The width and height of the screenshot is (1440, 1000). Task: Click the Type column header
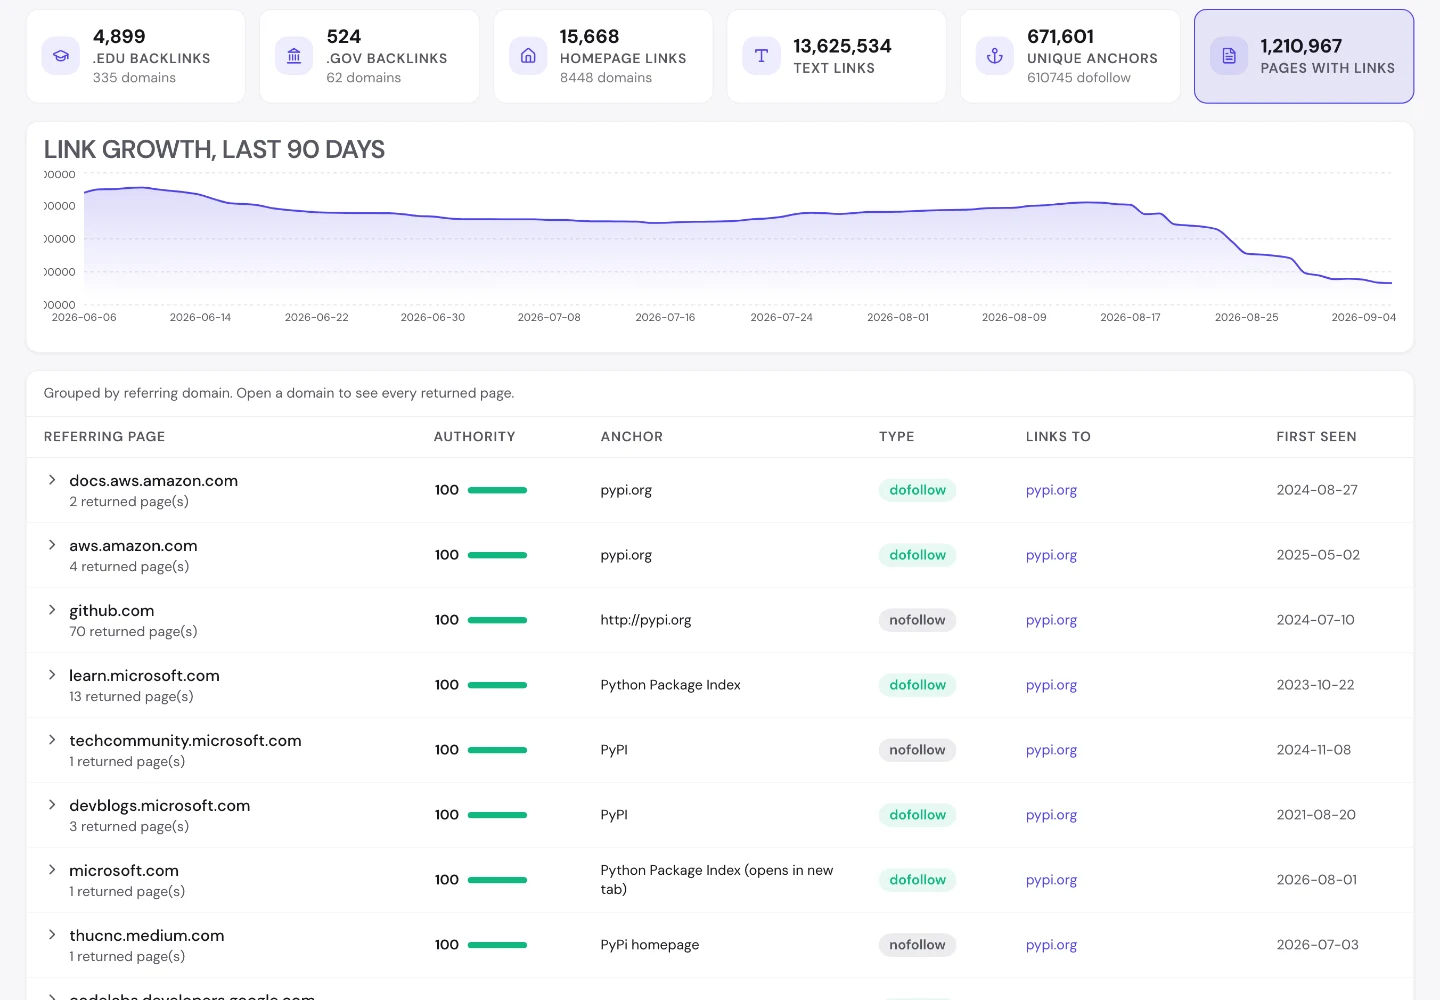(897, 437)
